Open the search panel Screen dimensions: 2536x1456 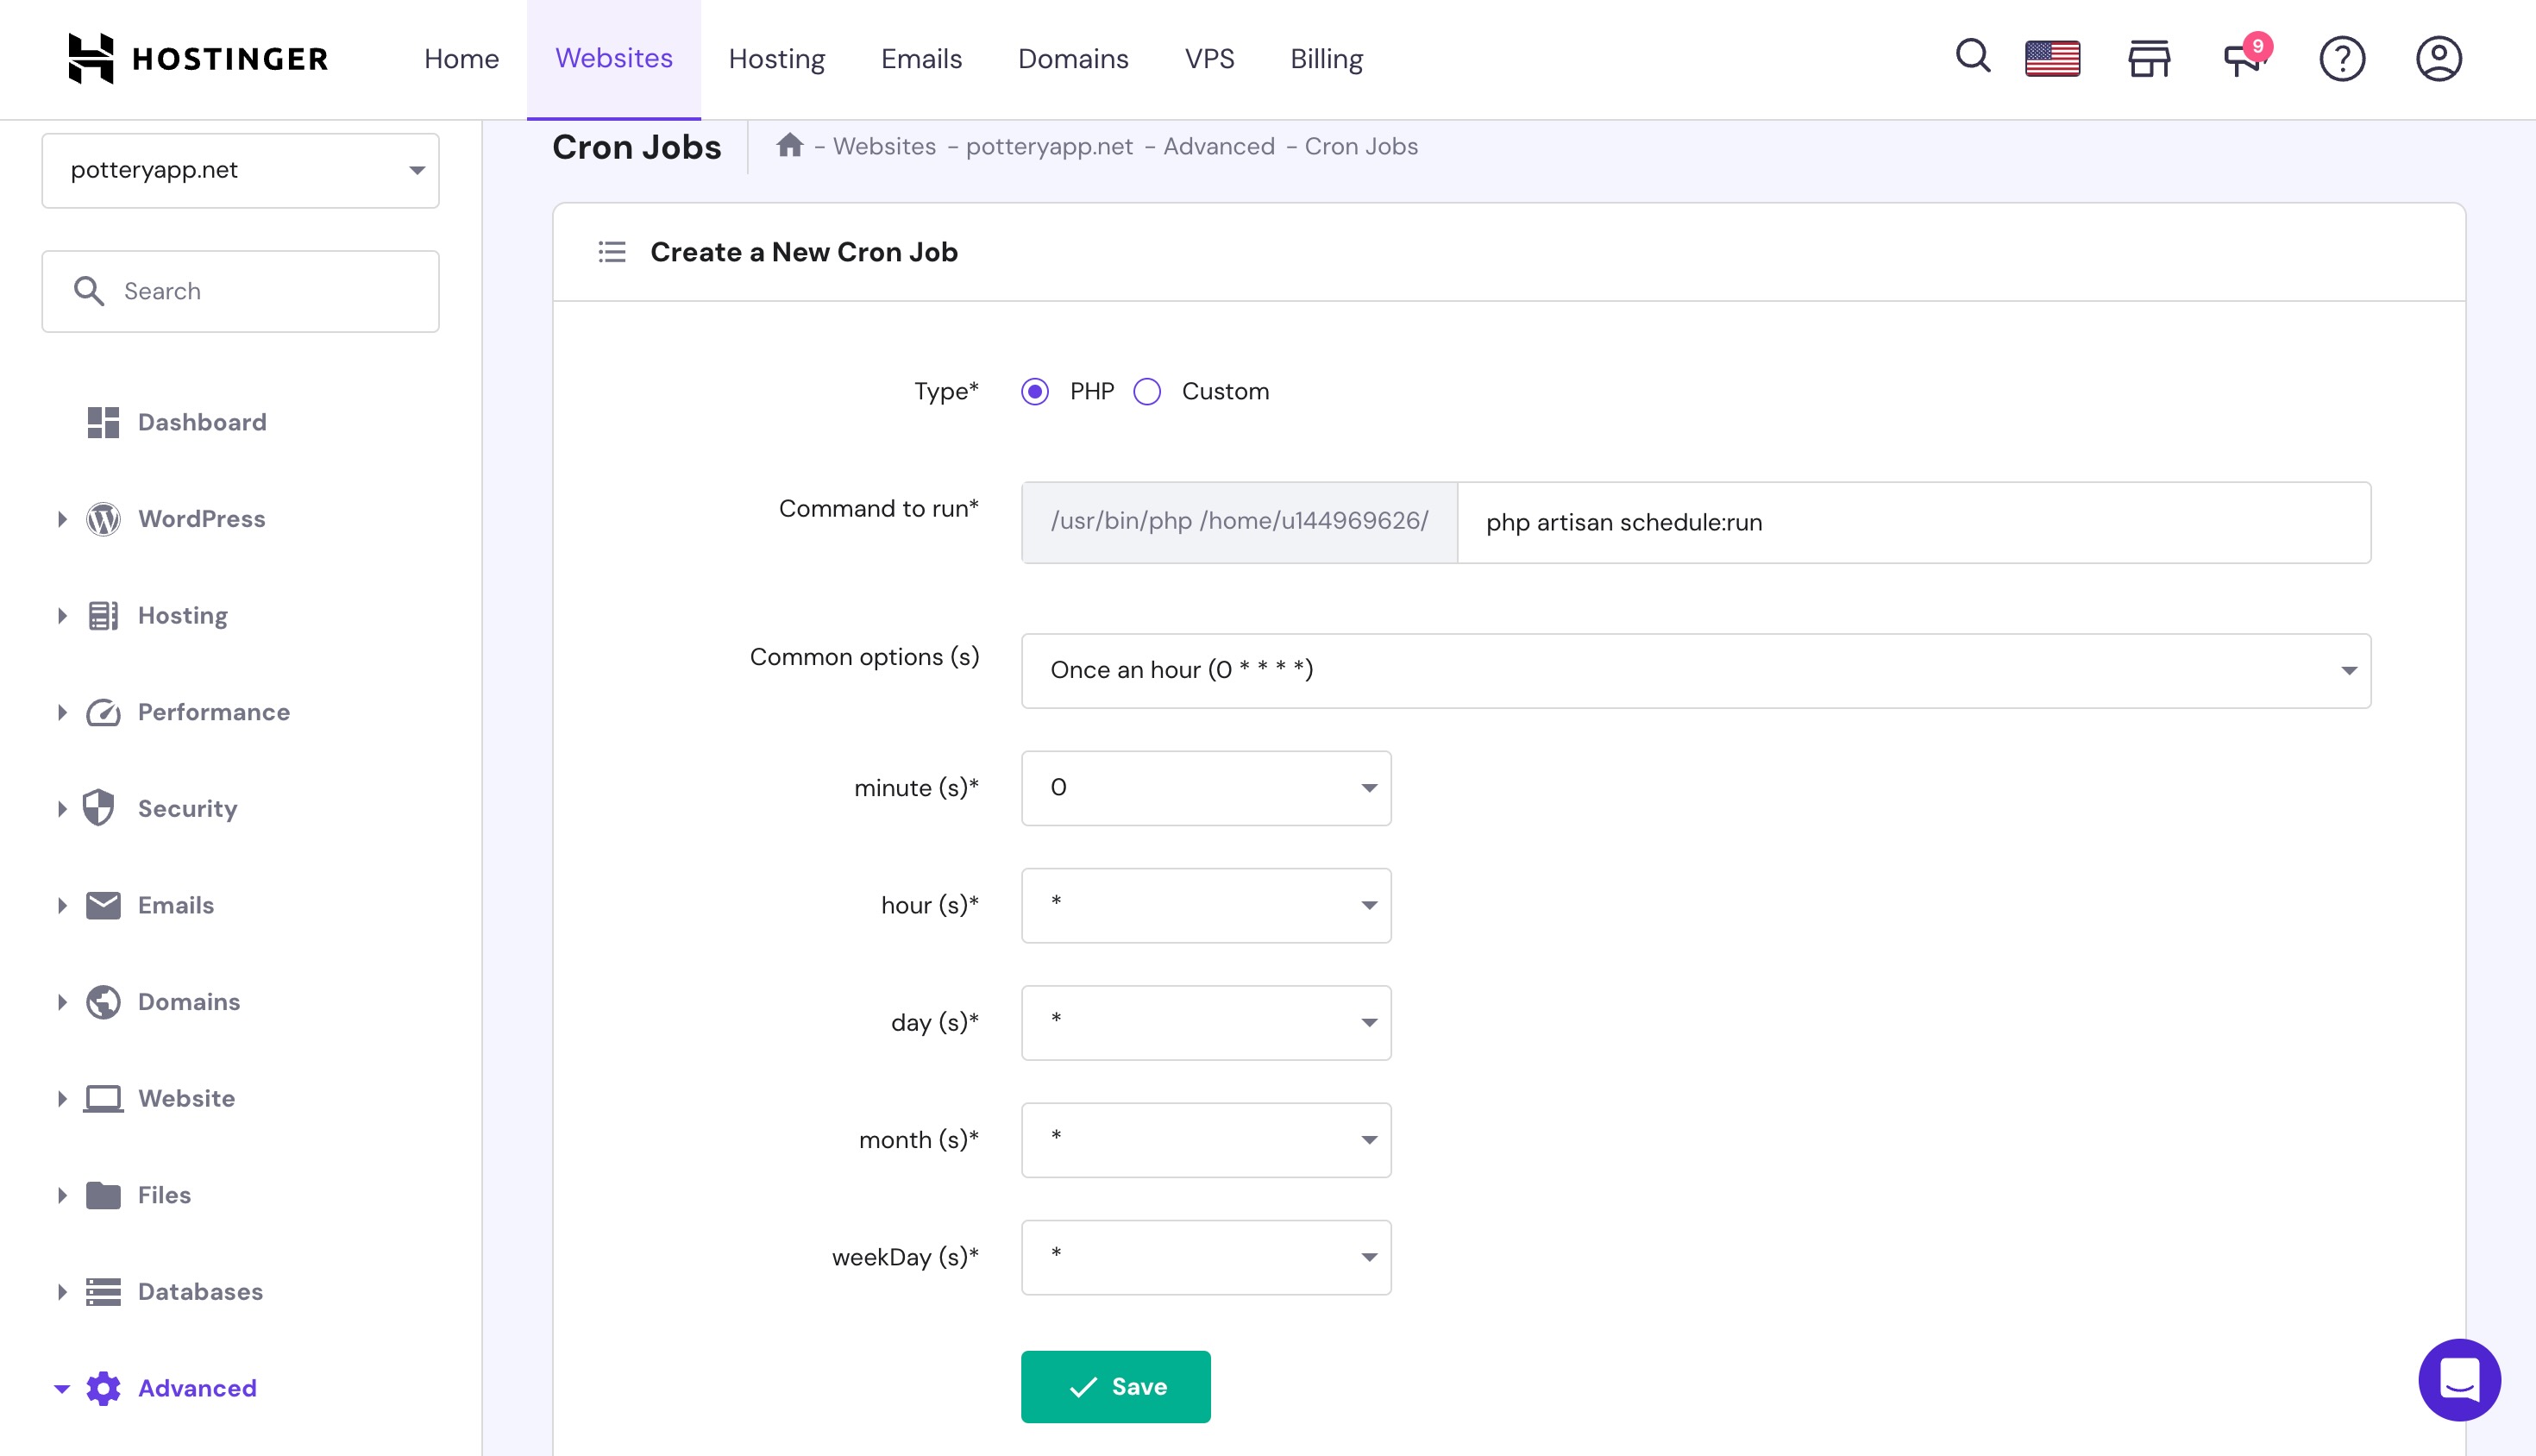pyautogui.click(x=1972, y=58)
